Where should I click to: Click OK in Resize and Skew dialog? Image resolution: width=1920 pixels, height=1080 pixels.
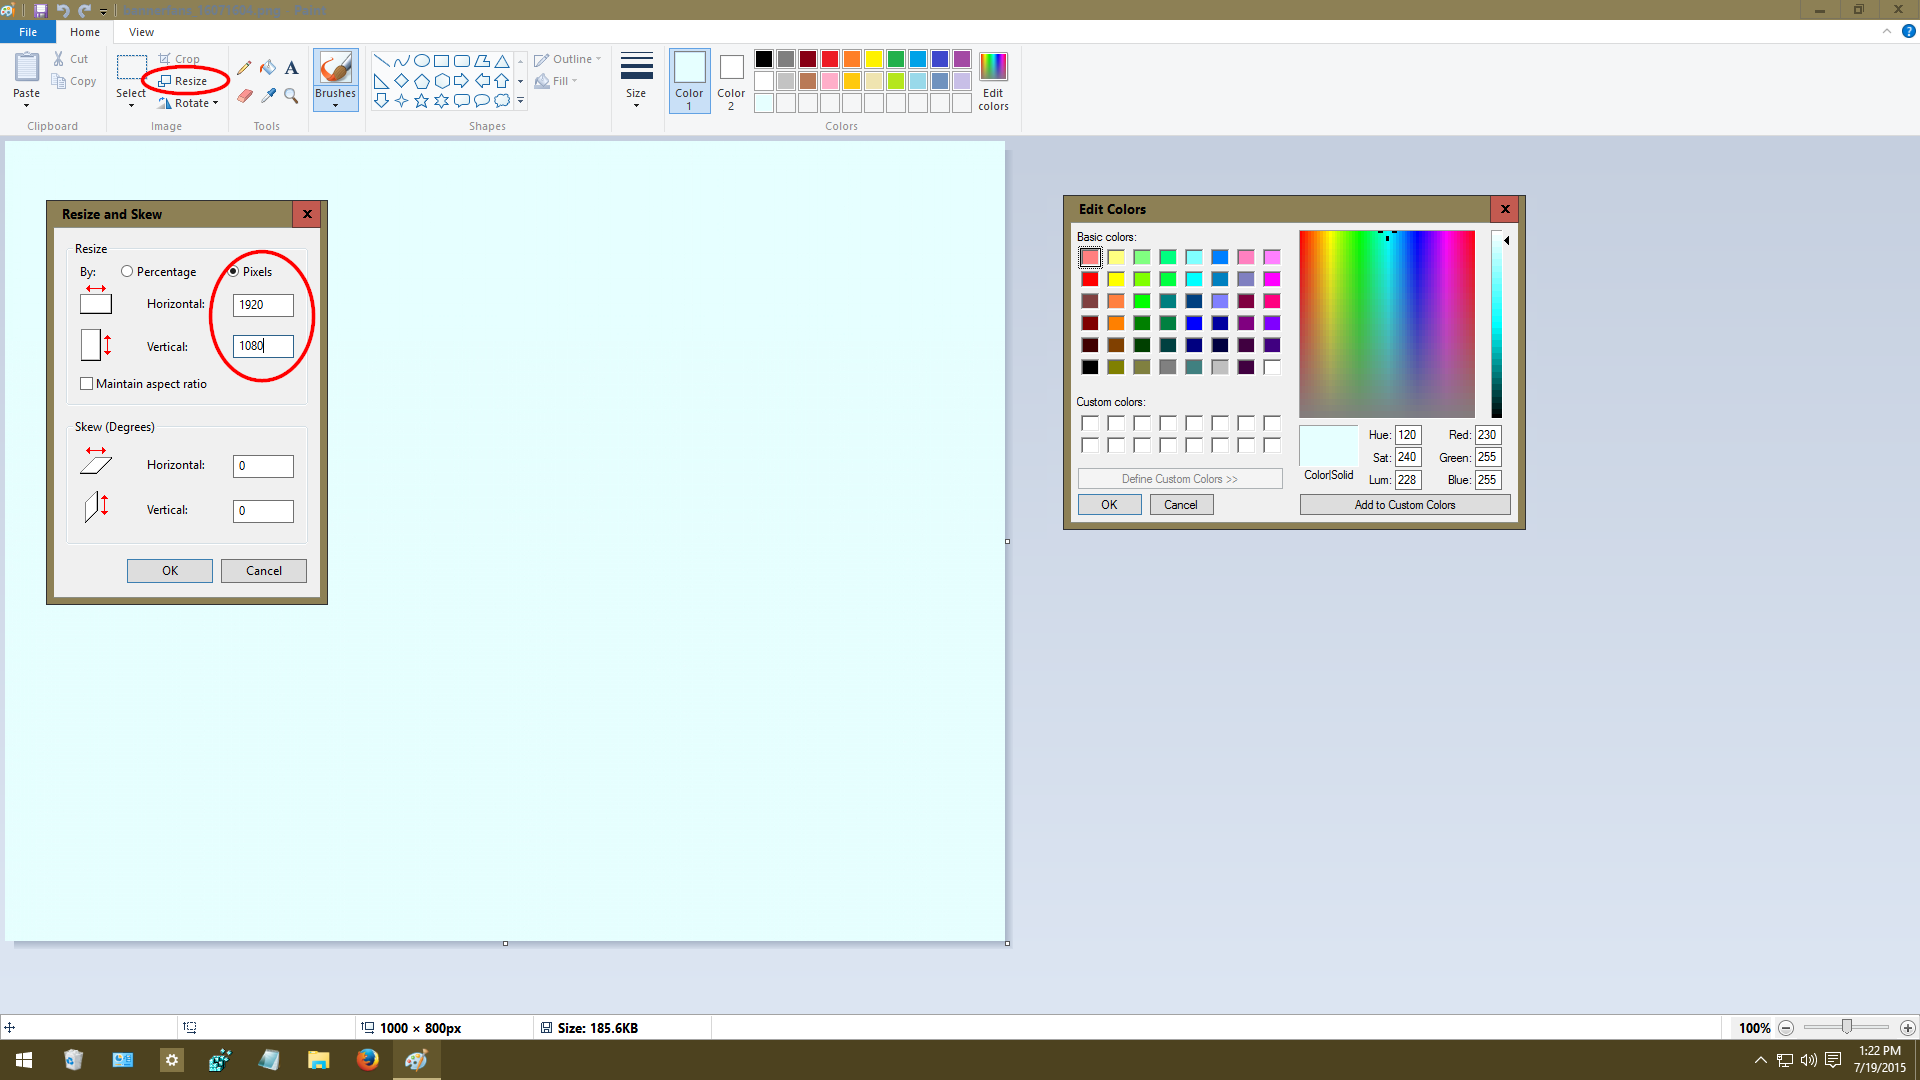tap(169, 570)
